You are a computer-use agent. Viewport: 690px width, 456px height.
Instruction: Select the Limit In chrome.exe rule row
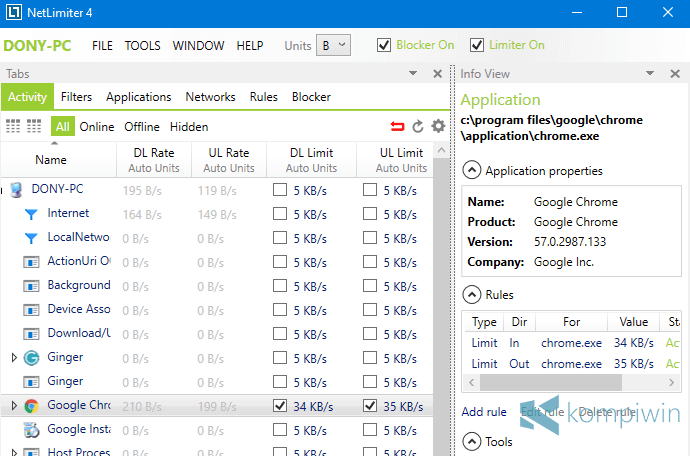point(572,343)
